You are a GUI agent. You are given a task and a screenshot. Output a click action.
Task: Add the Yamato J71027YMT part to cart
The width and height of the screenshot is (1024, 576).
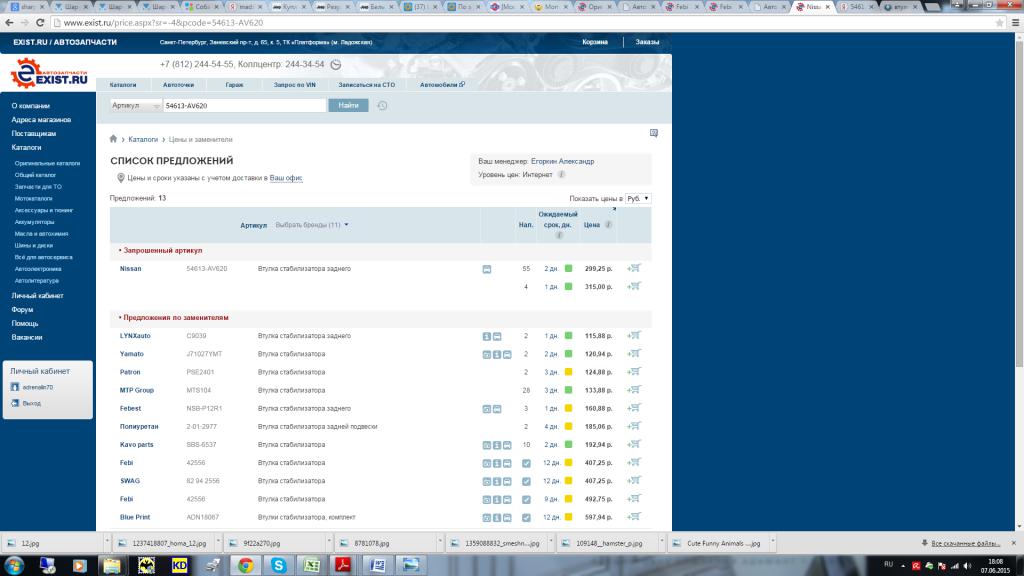tap(633, 354)
